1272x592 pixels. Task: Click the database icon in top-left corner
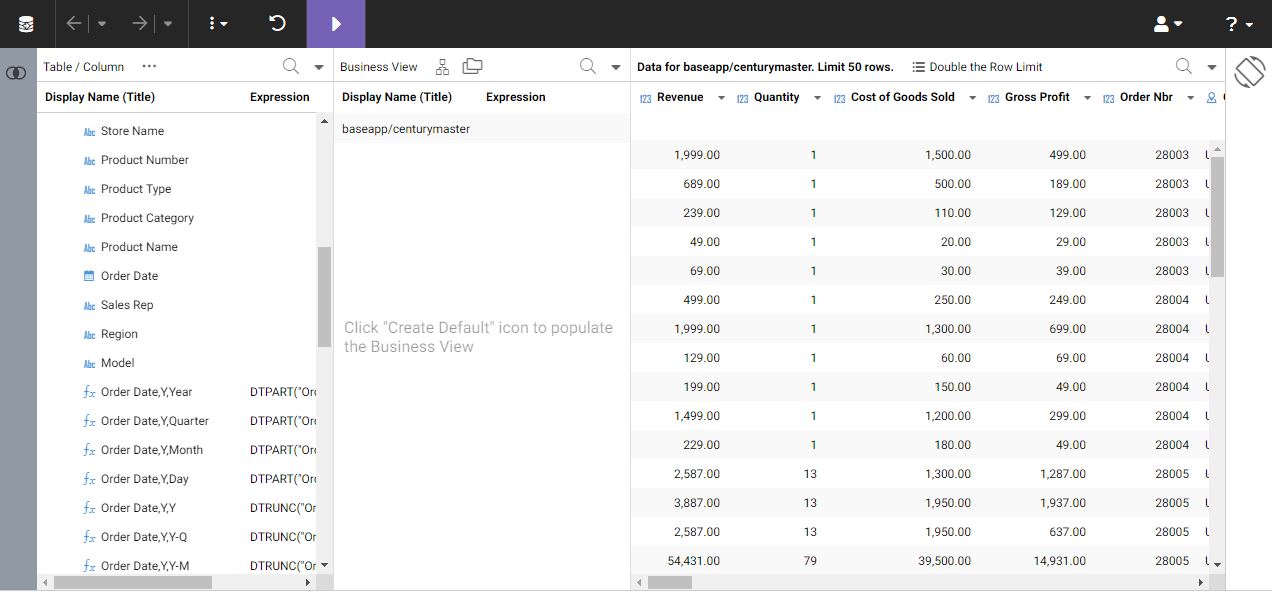coord(26,24)
